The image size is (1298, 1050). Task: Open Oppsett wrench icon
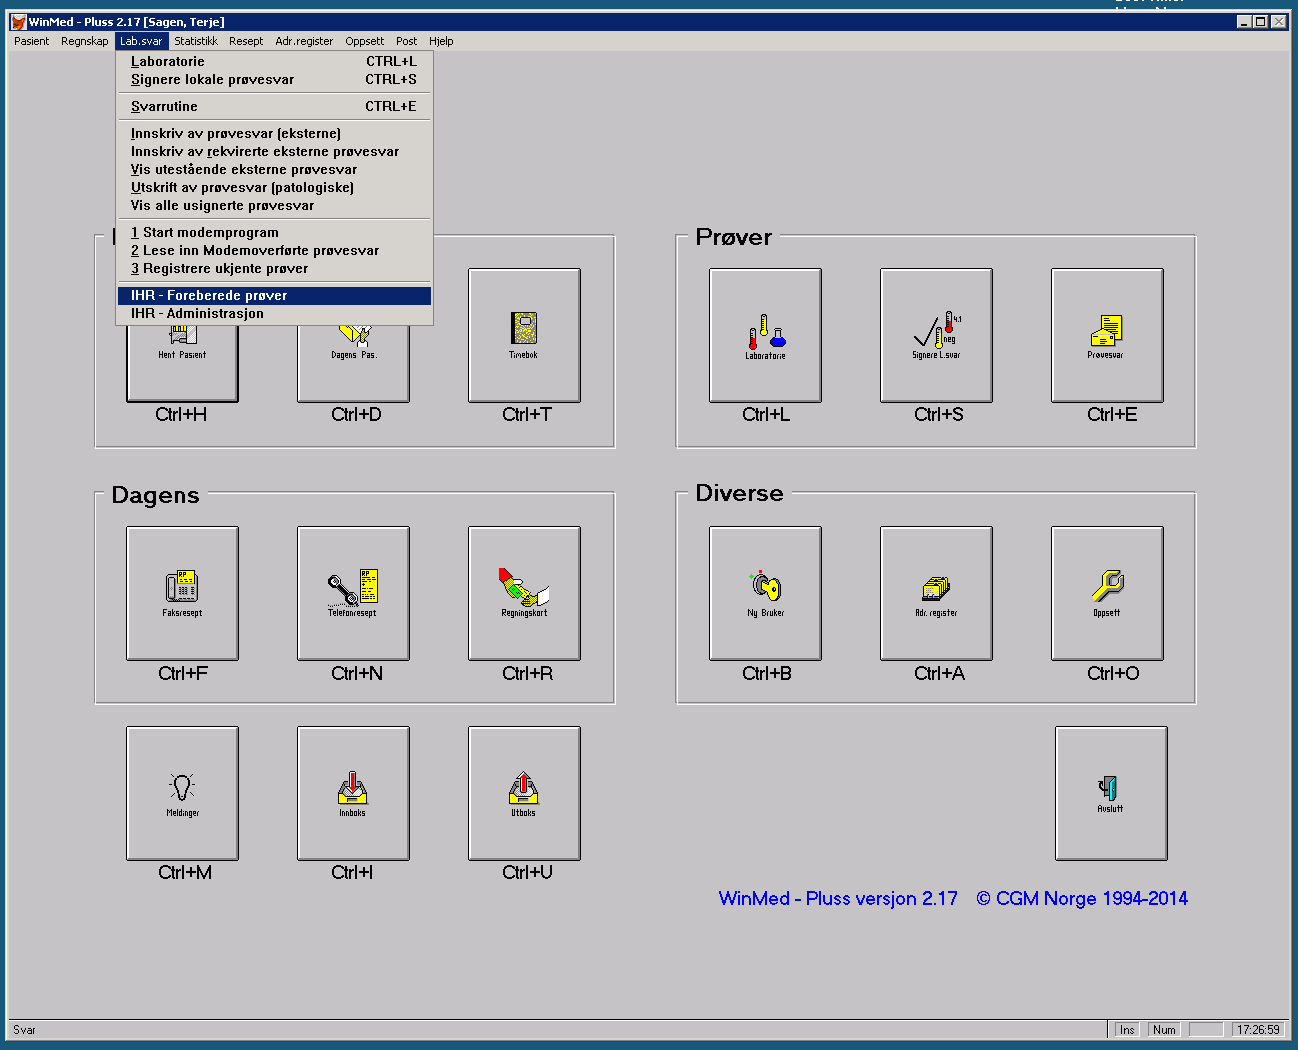[1107, 593]
